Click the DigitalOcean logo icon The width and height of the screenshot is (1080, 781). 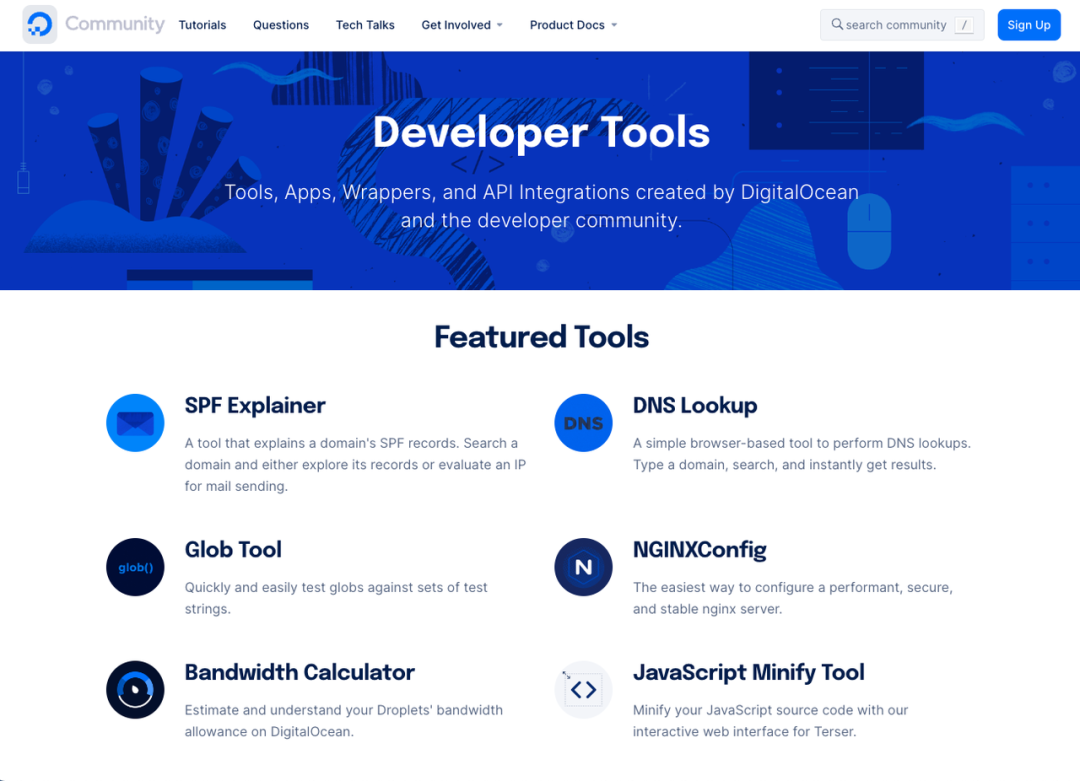click(x=40, y=25)
